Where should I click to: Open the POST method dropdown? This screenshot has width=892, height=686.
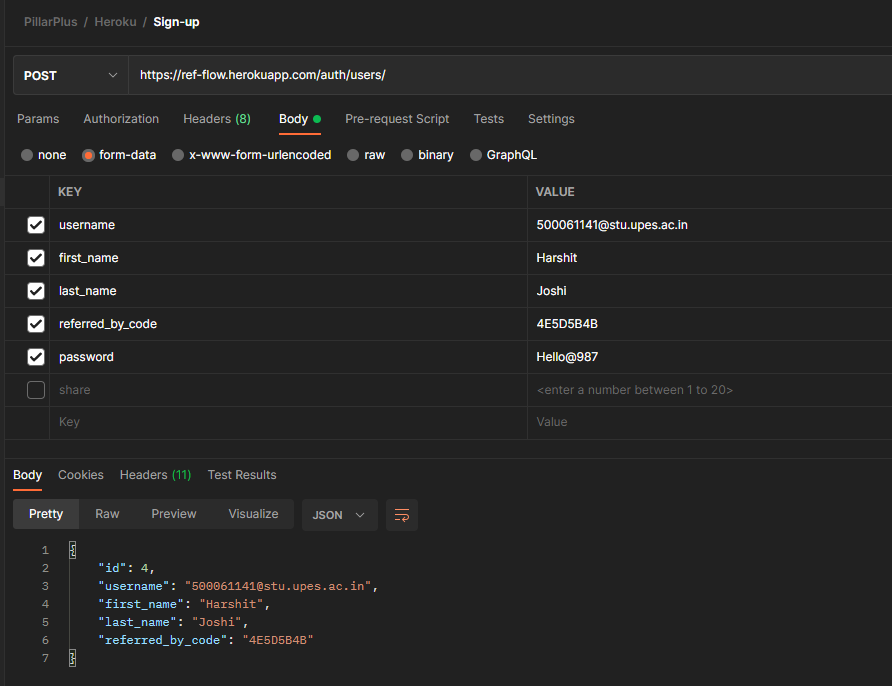[x=71, y=75]
